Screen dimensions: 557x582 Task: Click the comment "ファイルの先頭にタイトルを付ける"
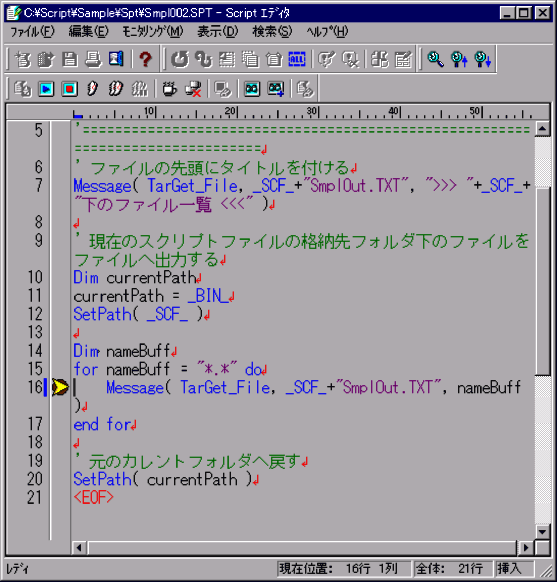pos(220,168)
